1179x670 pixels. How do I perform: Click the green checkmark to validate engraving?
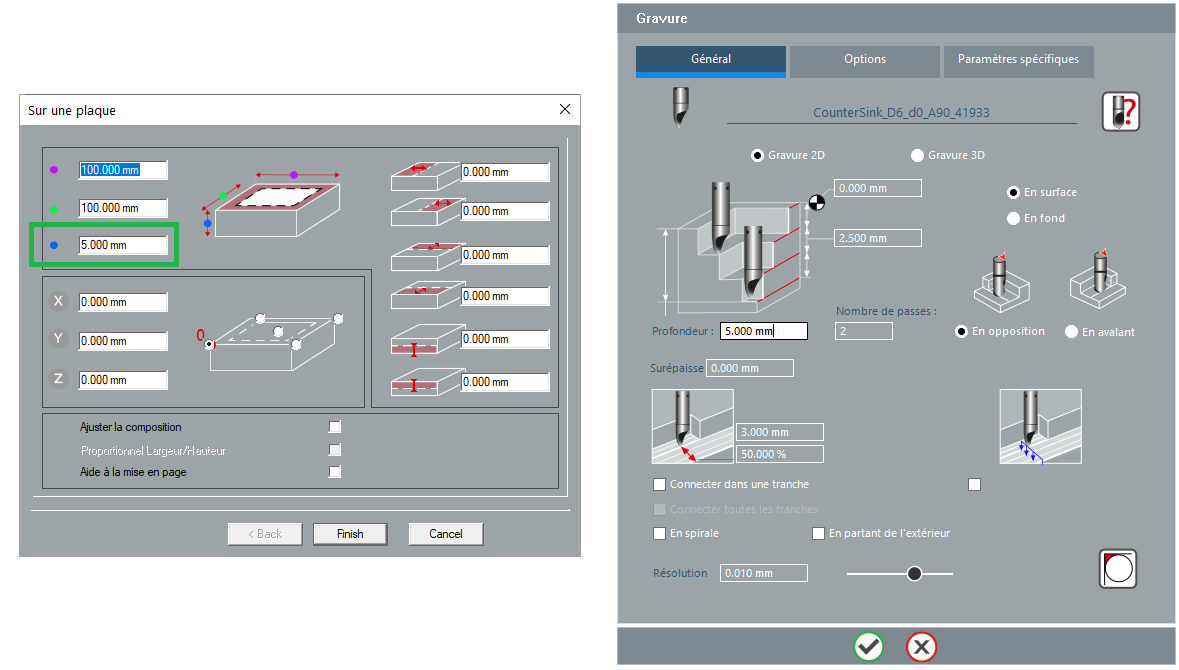coord(869,647)
